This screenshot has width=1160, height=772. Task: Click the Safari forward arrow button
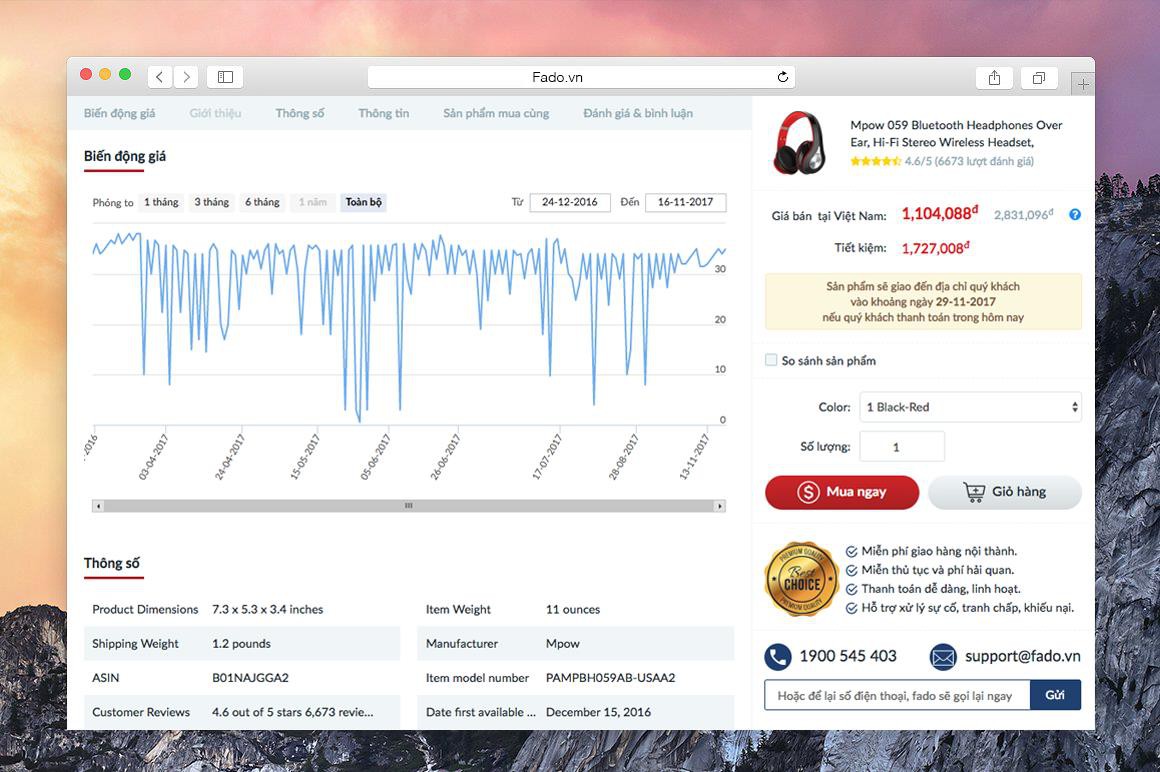pos(186,77)
